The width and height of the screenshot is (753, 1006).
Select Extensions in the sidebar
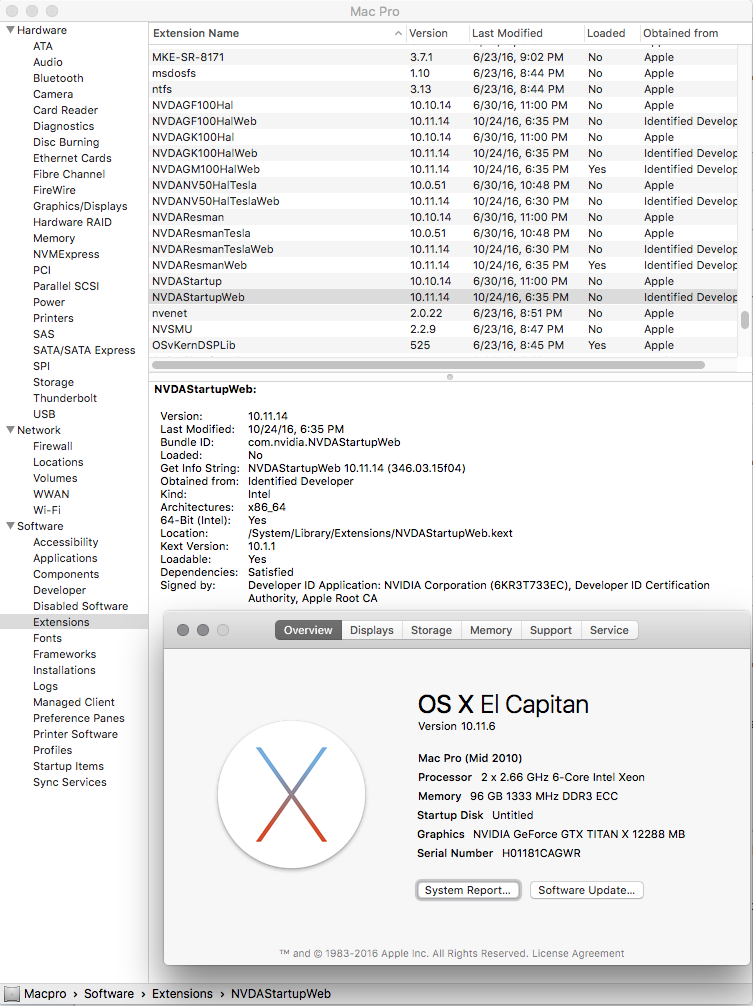[x=74, y=622]
